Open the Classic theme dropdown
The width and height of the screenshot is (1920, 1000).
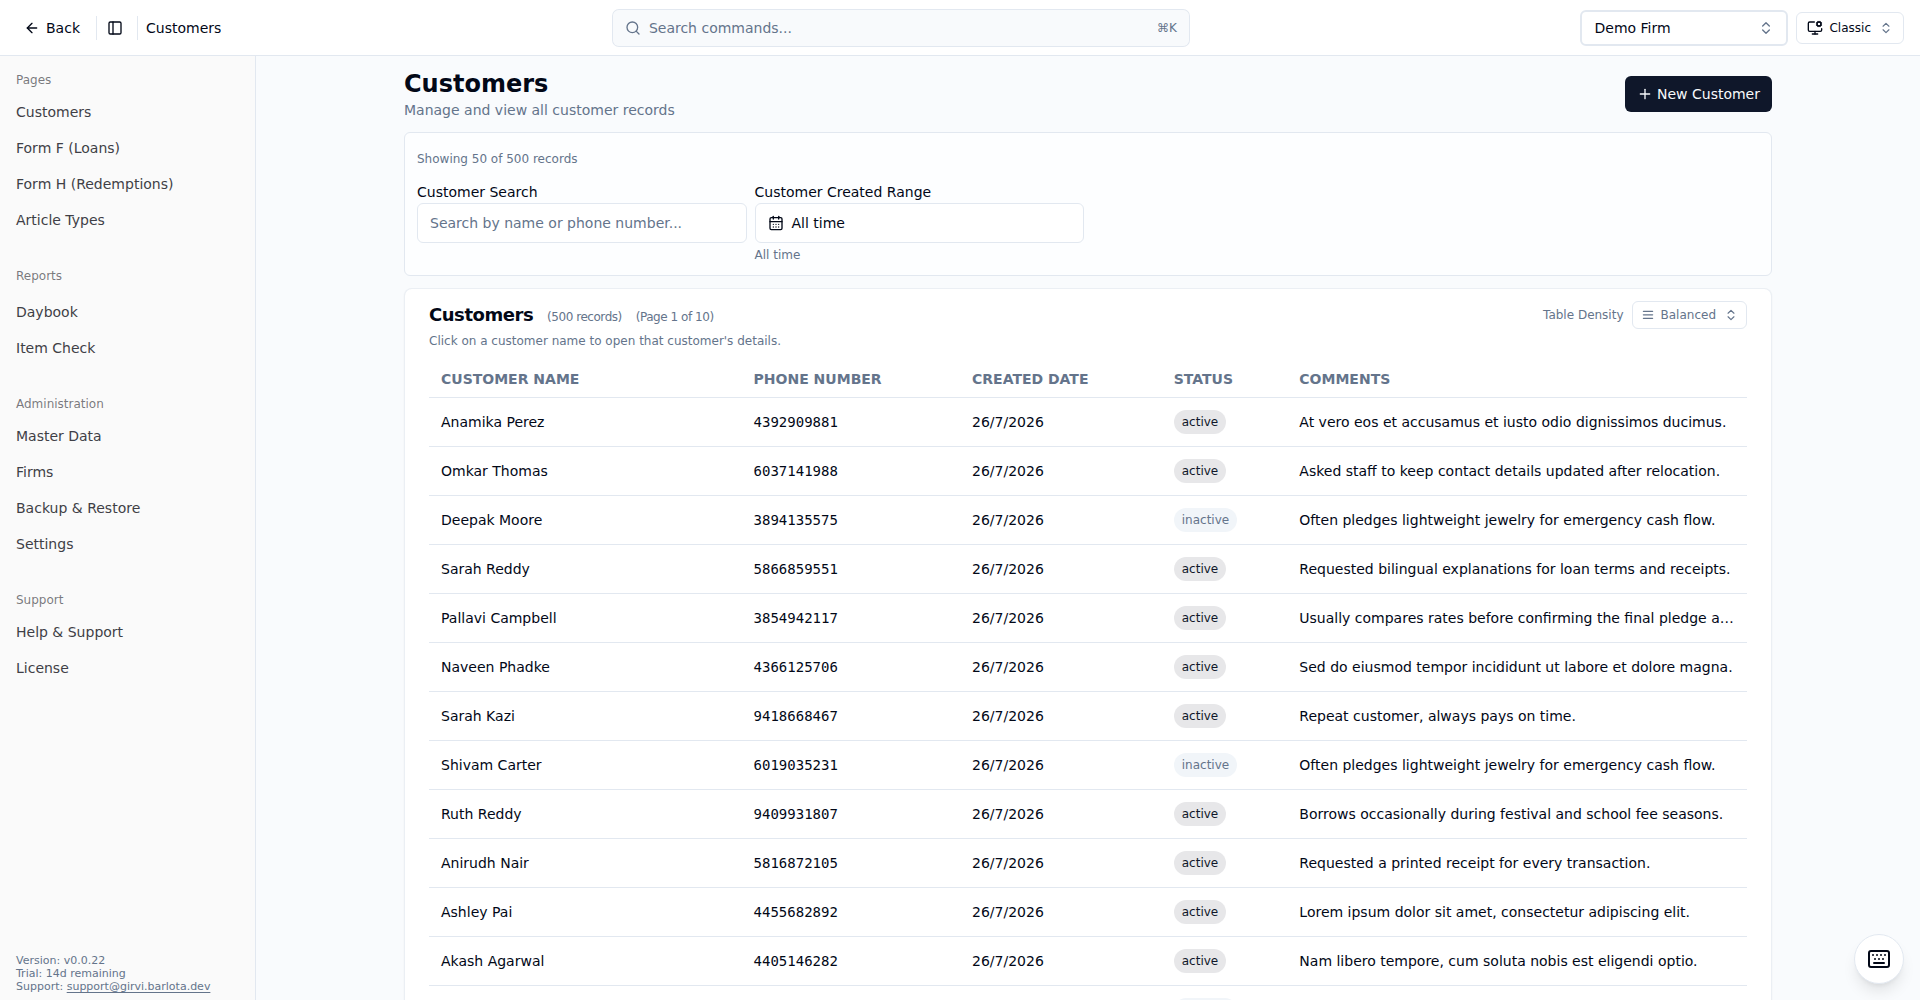point(1849,28)
